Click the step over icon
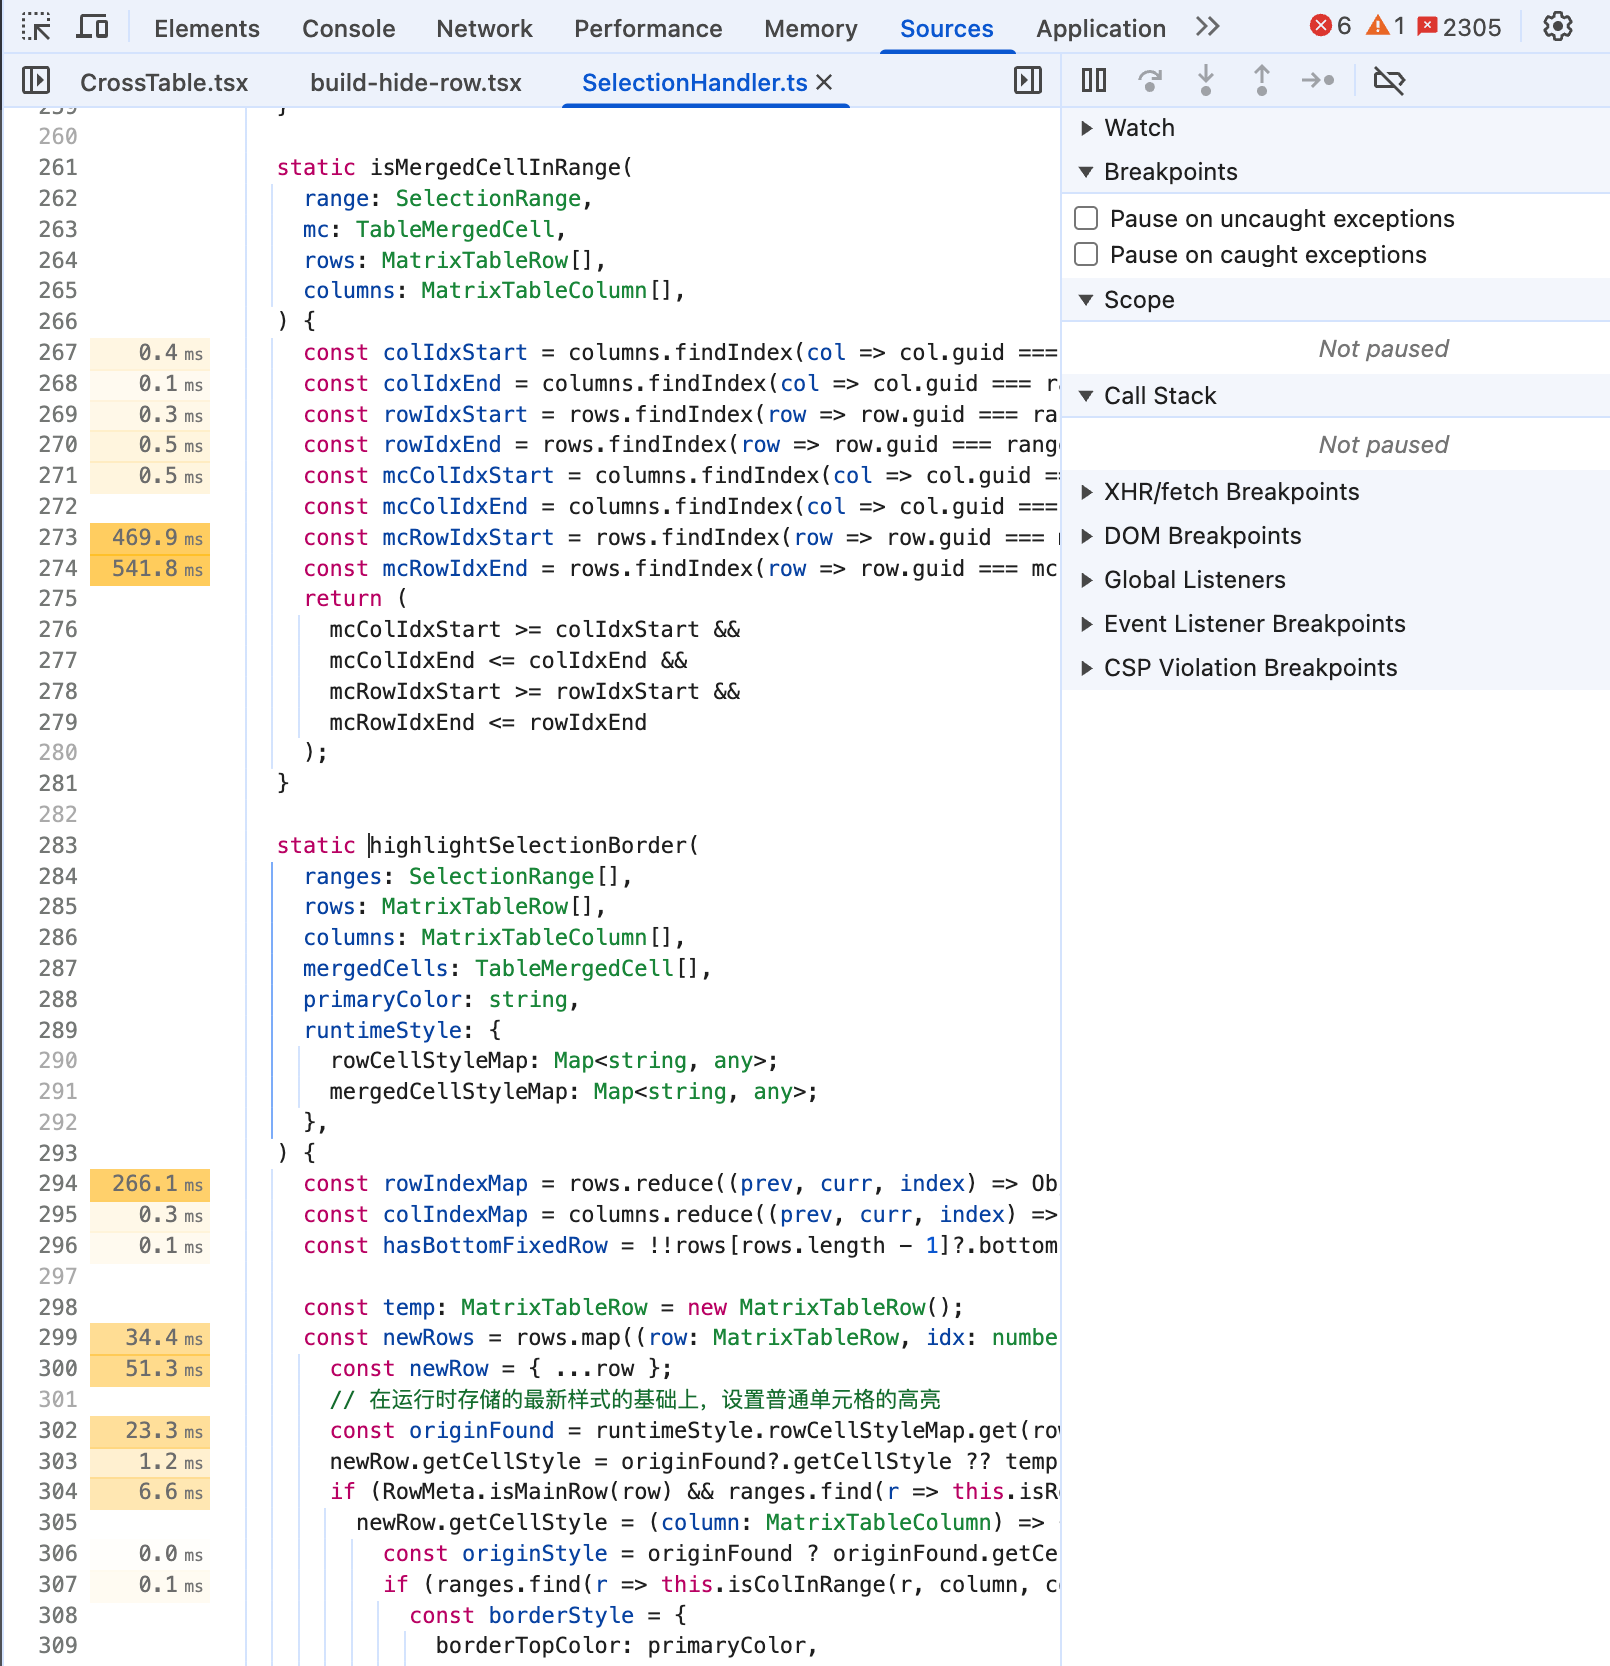The height and width of the screenshot is (1666, 1610). coord(1150,80)
